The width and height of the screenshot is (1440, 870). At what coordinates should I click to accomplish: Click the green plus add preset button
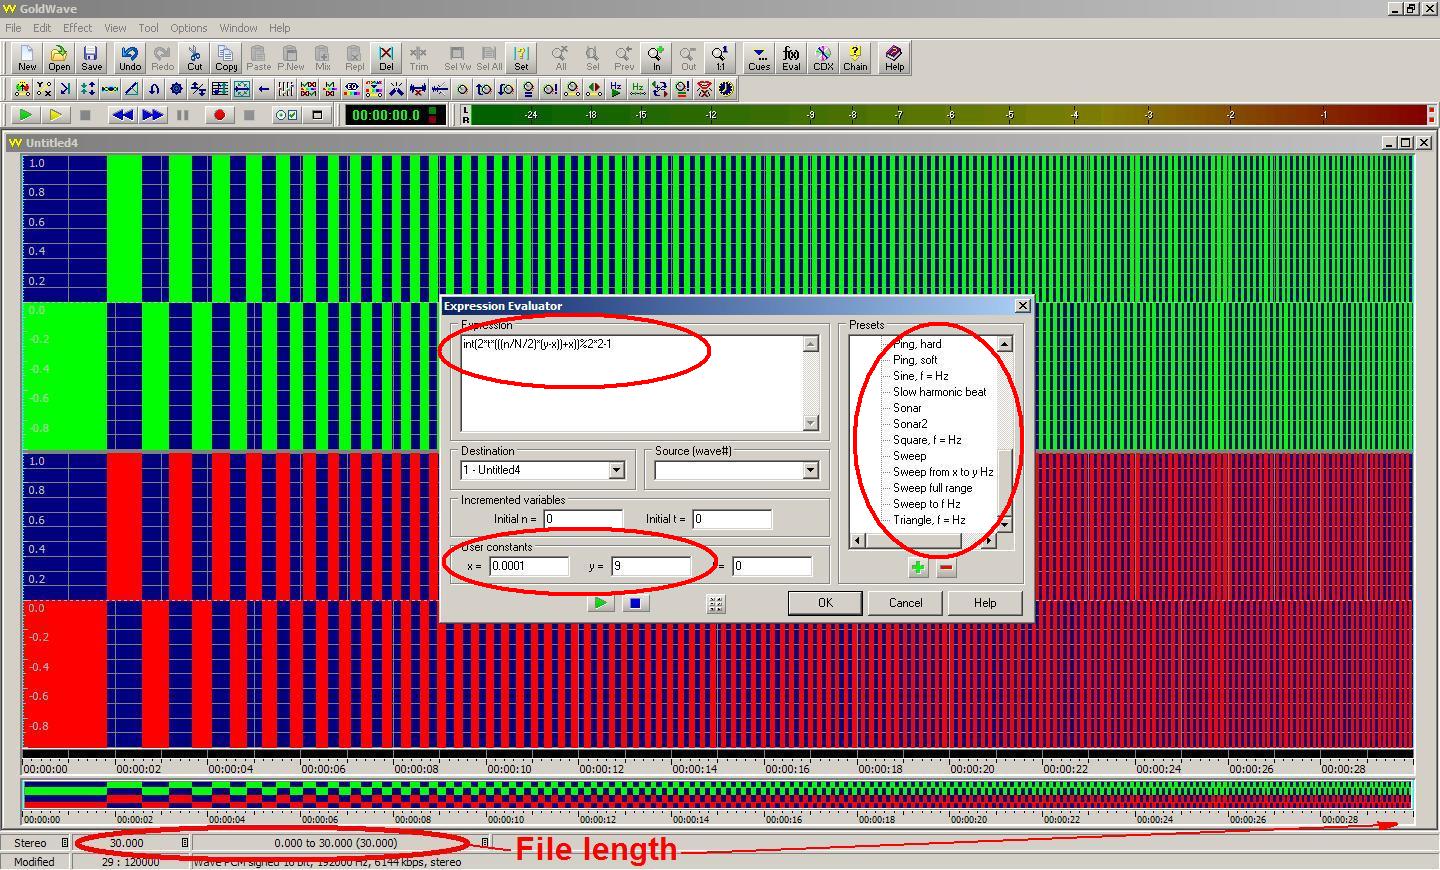point(918,568)
